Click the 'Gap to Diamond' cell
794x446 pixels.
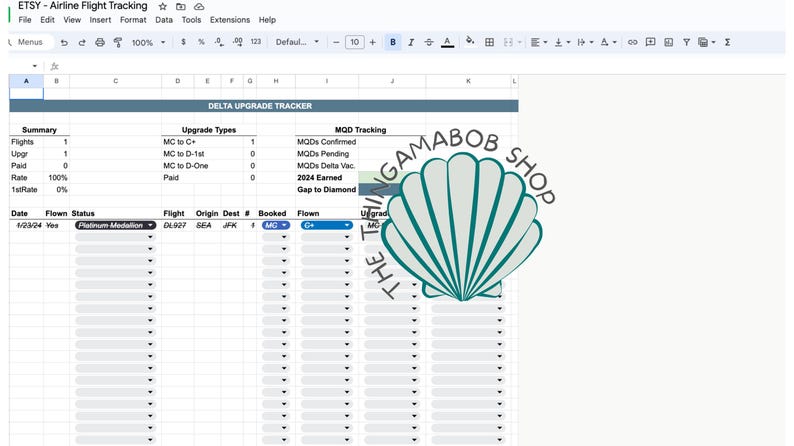click(x=327, y=189)
